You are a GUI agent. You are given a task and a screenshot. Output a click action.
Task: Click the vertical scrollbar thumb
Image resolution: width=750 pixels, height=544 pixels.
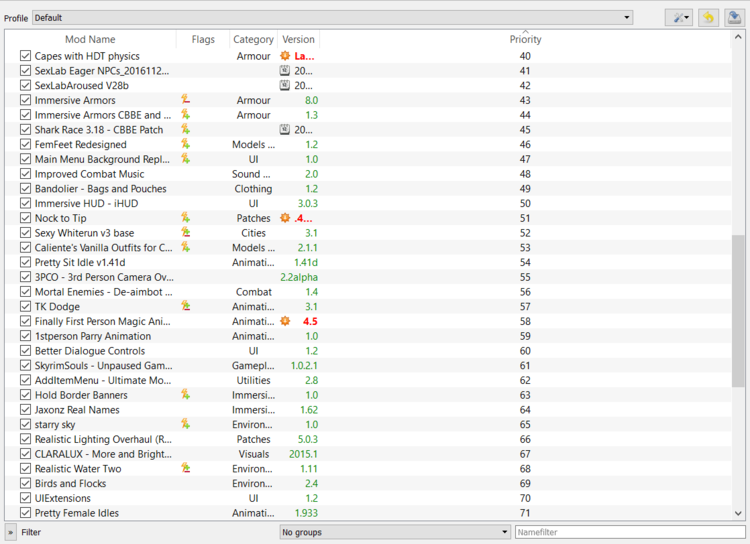coord(738,311)
